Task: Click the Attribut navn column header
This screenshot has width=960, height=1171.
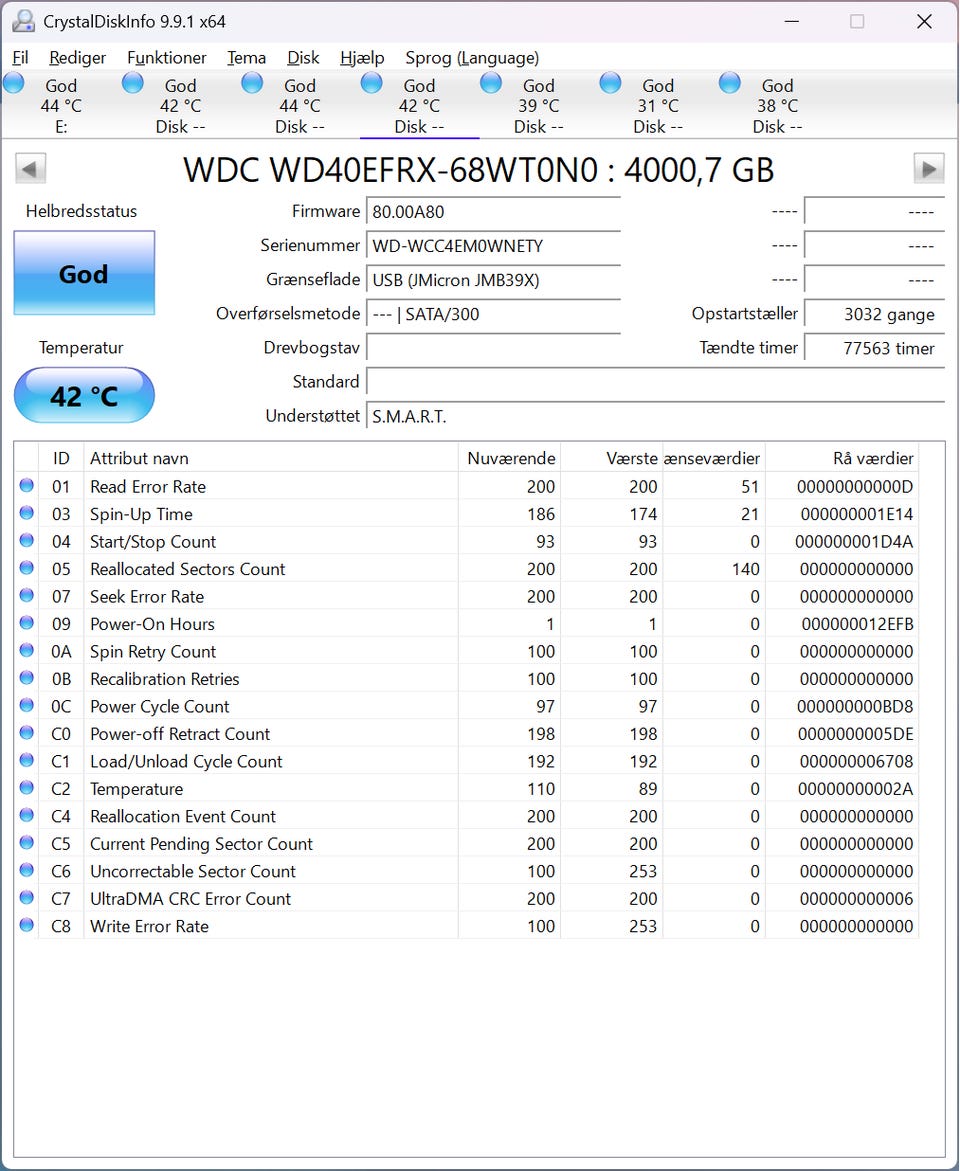Action: [x=271, y=459]
